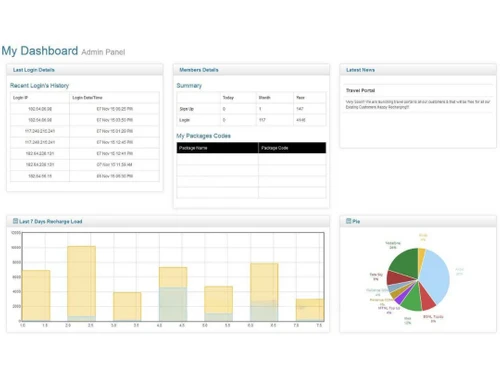Click the Login month value 117

262,120
